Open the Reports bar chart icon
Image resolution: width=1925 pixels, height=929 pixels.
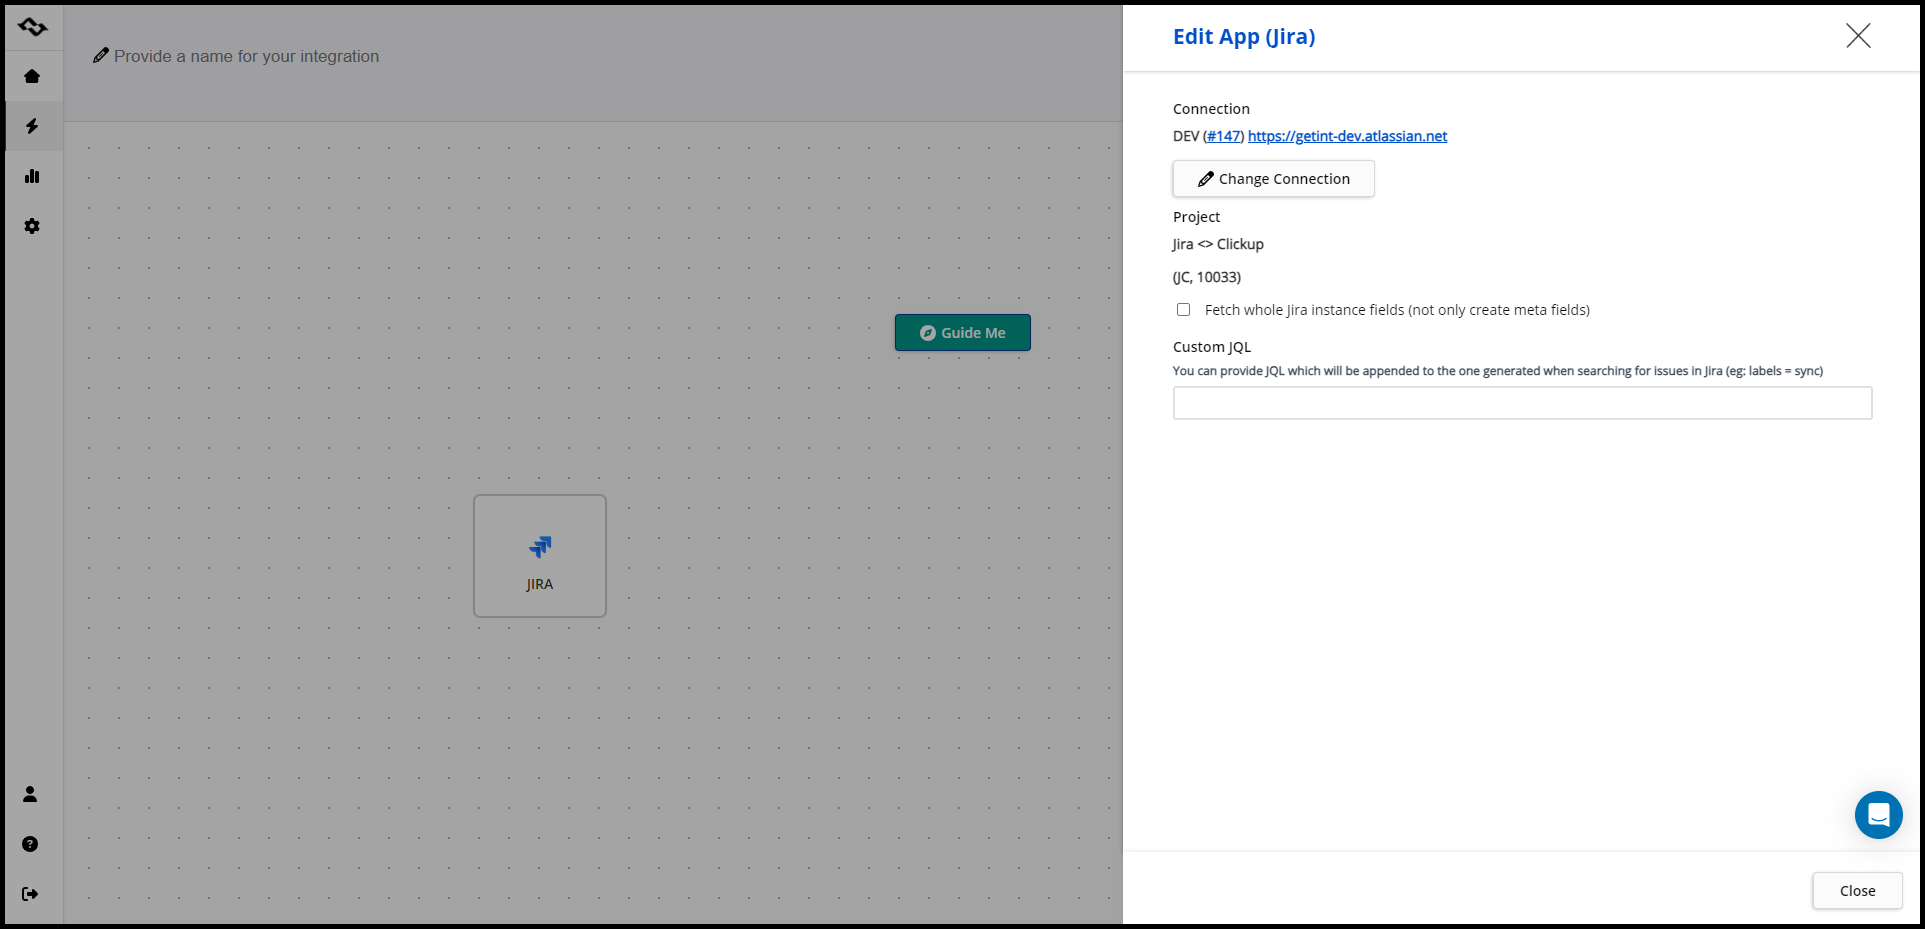point(32,176)
